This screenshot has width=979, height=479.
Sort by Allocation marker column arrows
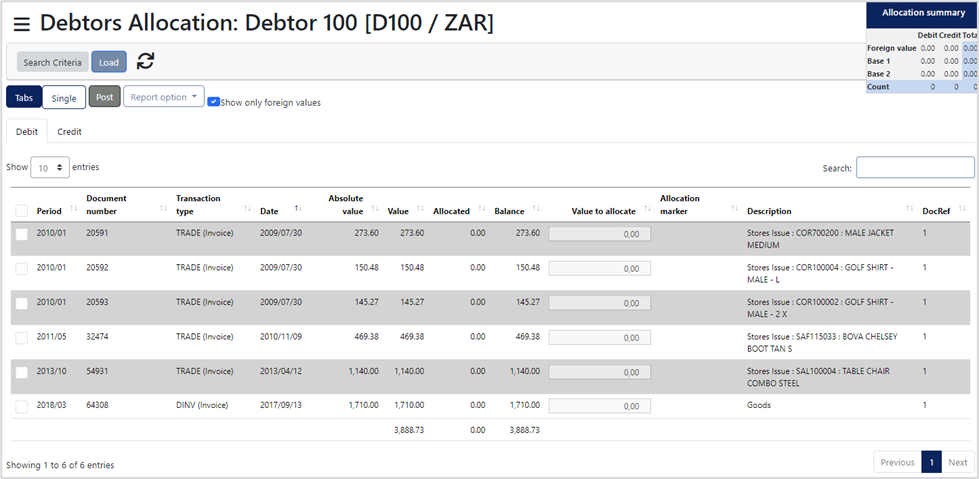pos(735,207)
